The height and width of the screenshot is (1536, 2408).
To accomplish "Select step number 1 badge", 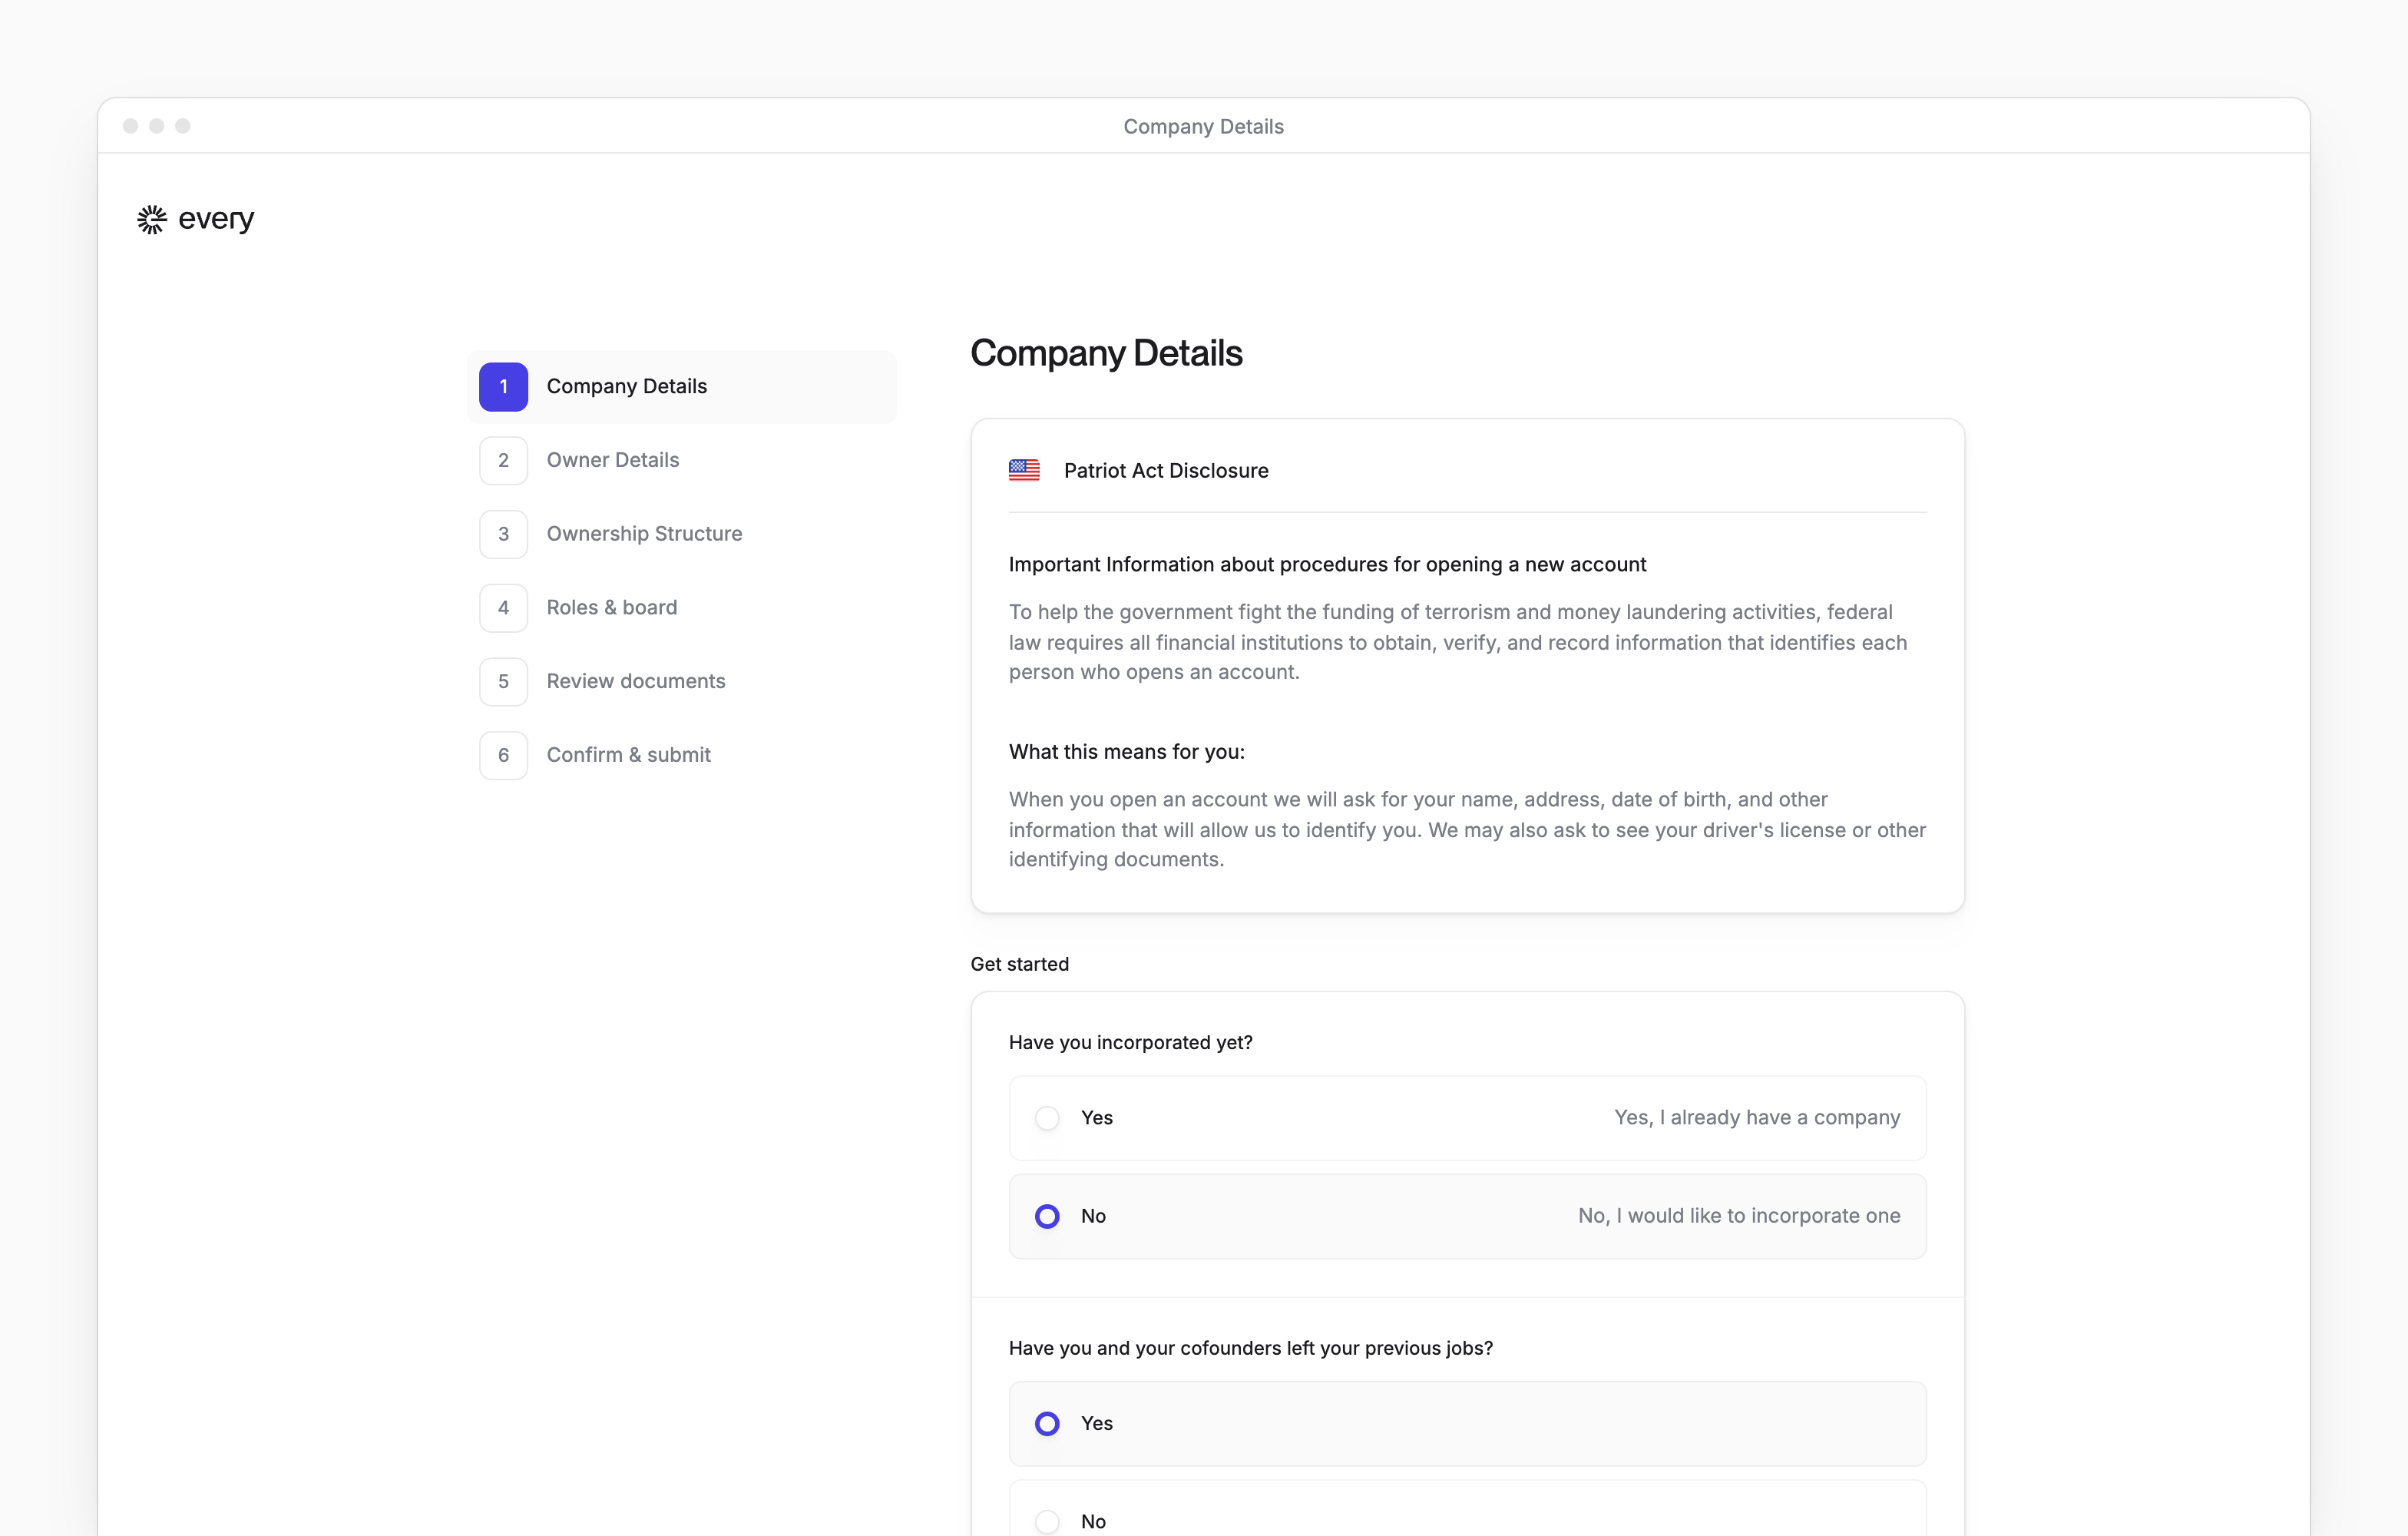I will (x=503, y=387).
